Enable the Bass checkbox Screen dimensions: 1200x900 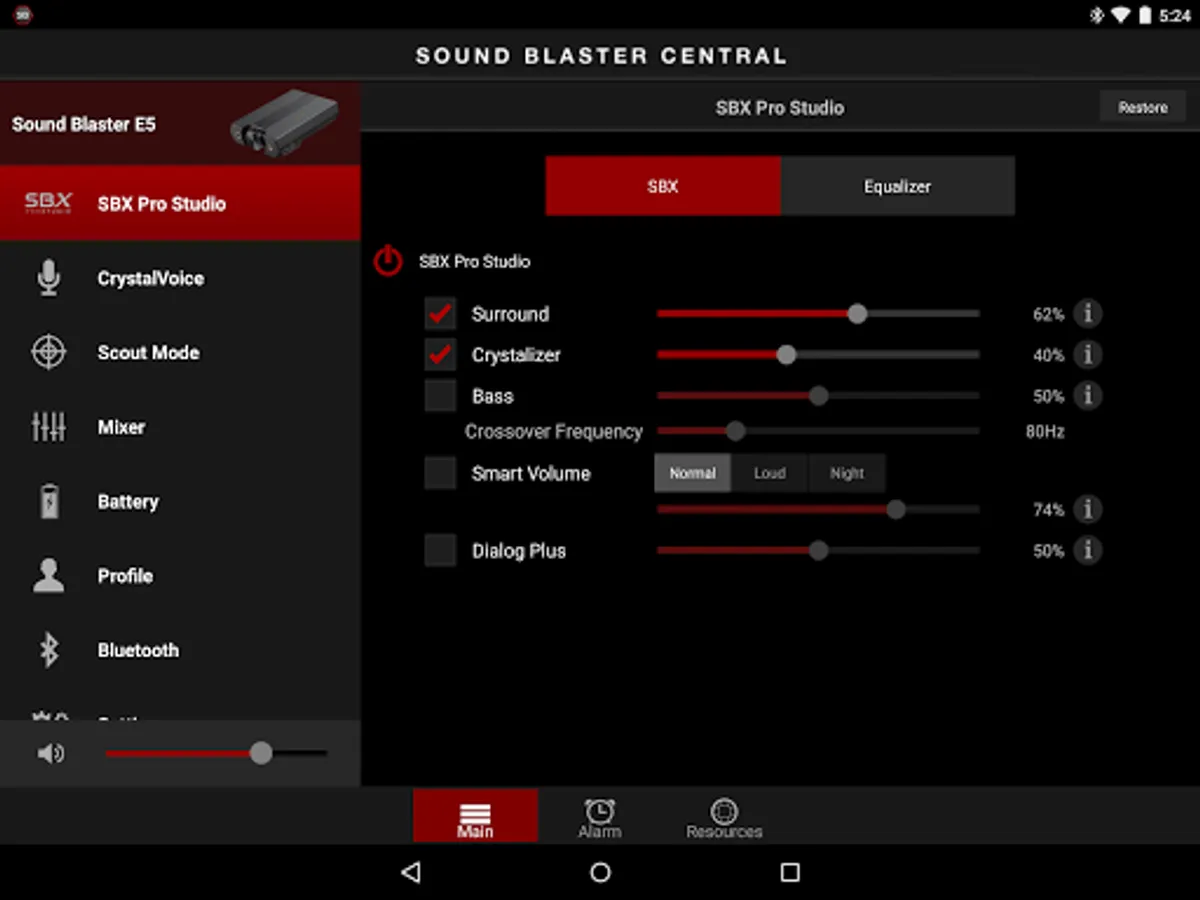coord(440,396)
